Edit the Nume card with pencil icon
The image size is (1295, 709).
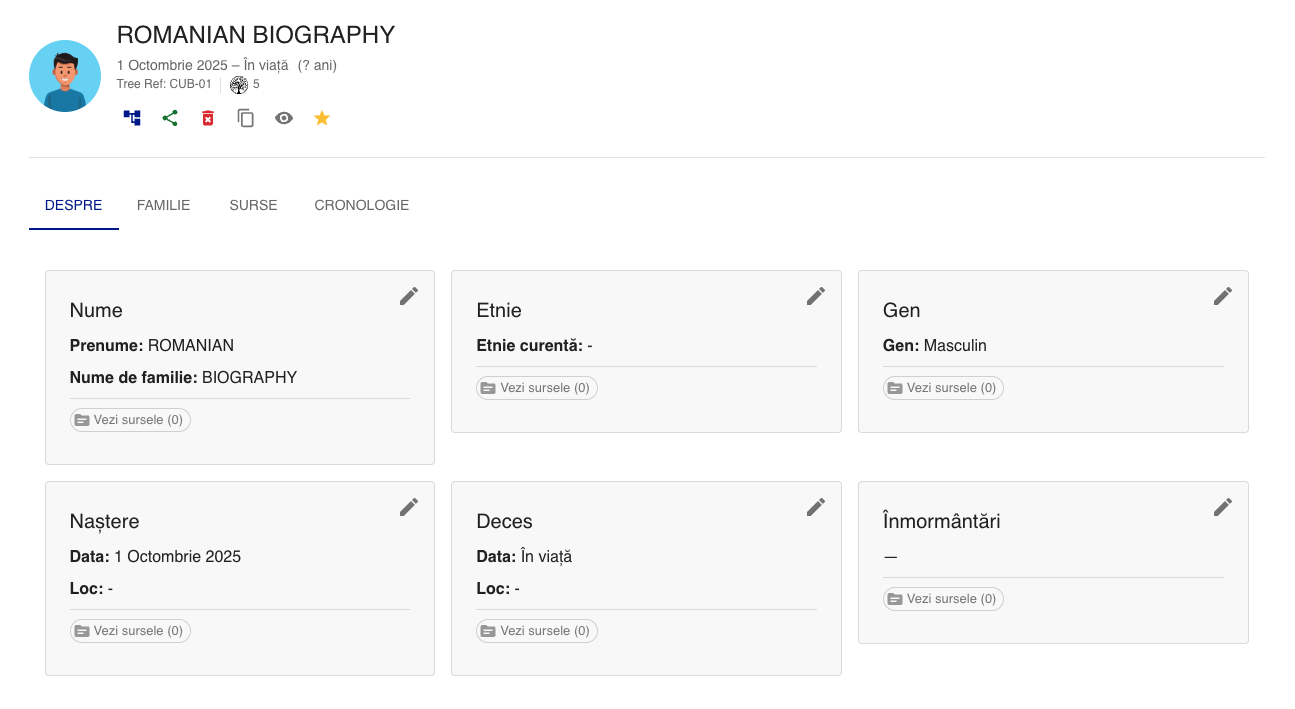click(x=409, y=296)
